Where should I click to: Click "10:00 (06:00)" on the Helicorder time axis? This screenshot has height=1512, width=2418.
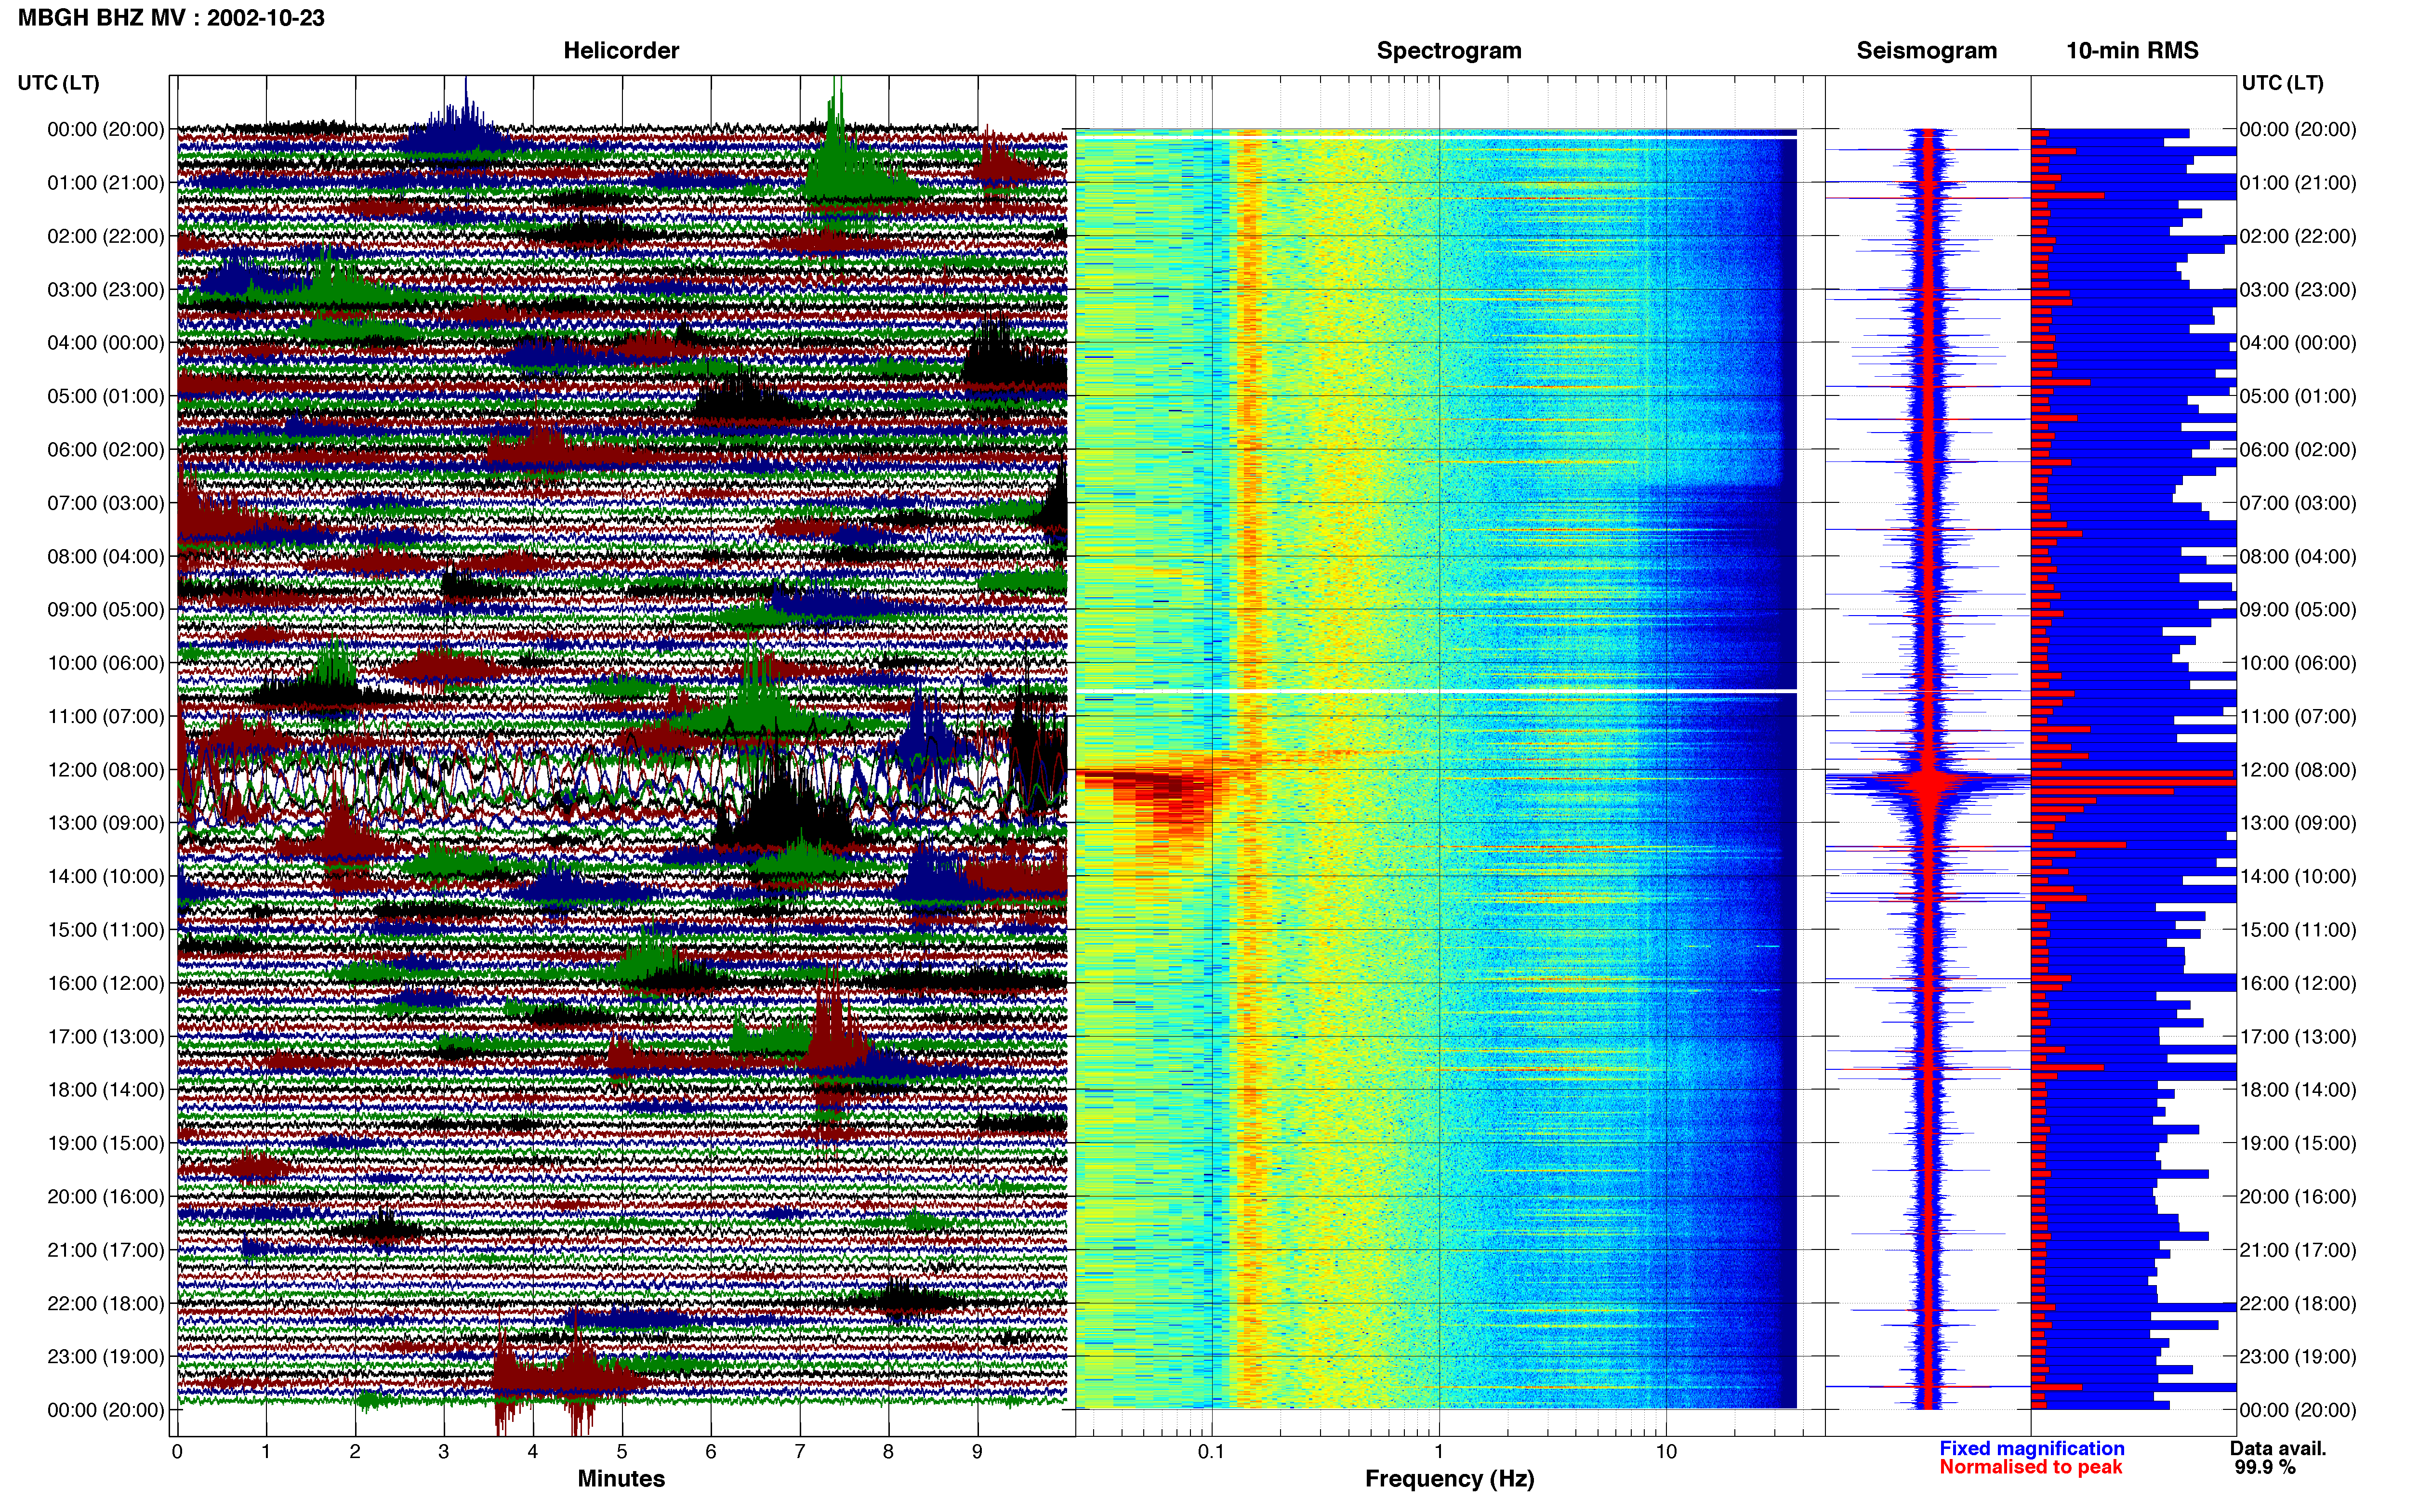(x=106, y=663)
